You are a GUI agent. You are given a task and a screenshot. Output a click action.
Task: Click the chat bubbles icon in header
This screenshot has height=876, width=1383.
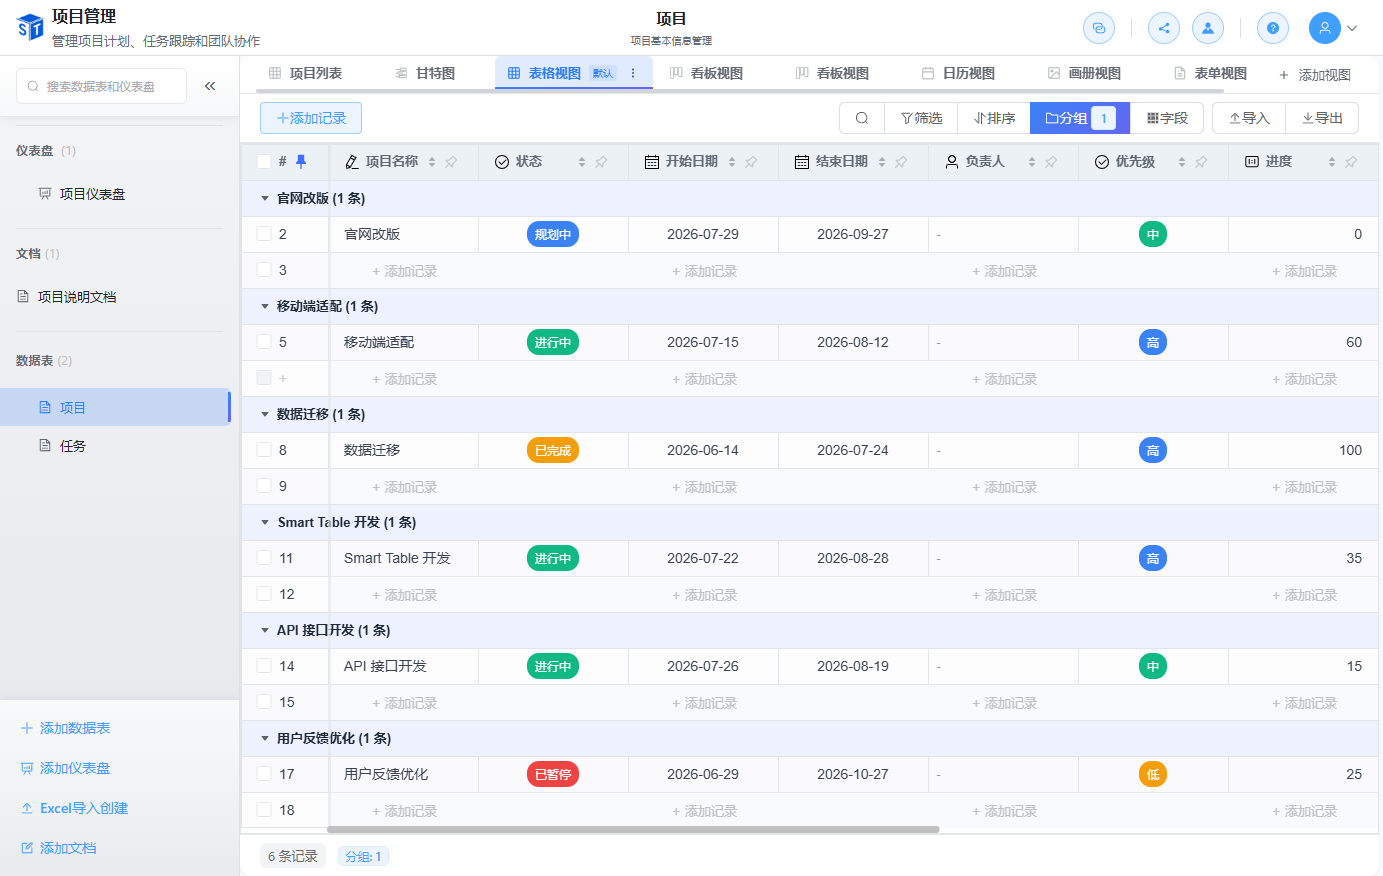[1099, 28]
